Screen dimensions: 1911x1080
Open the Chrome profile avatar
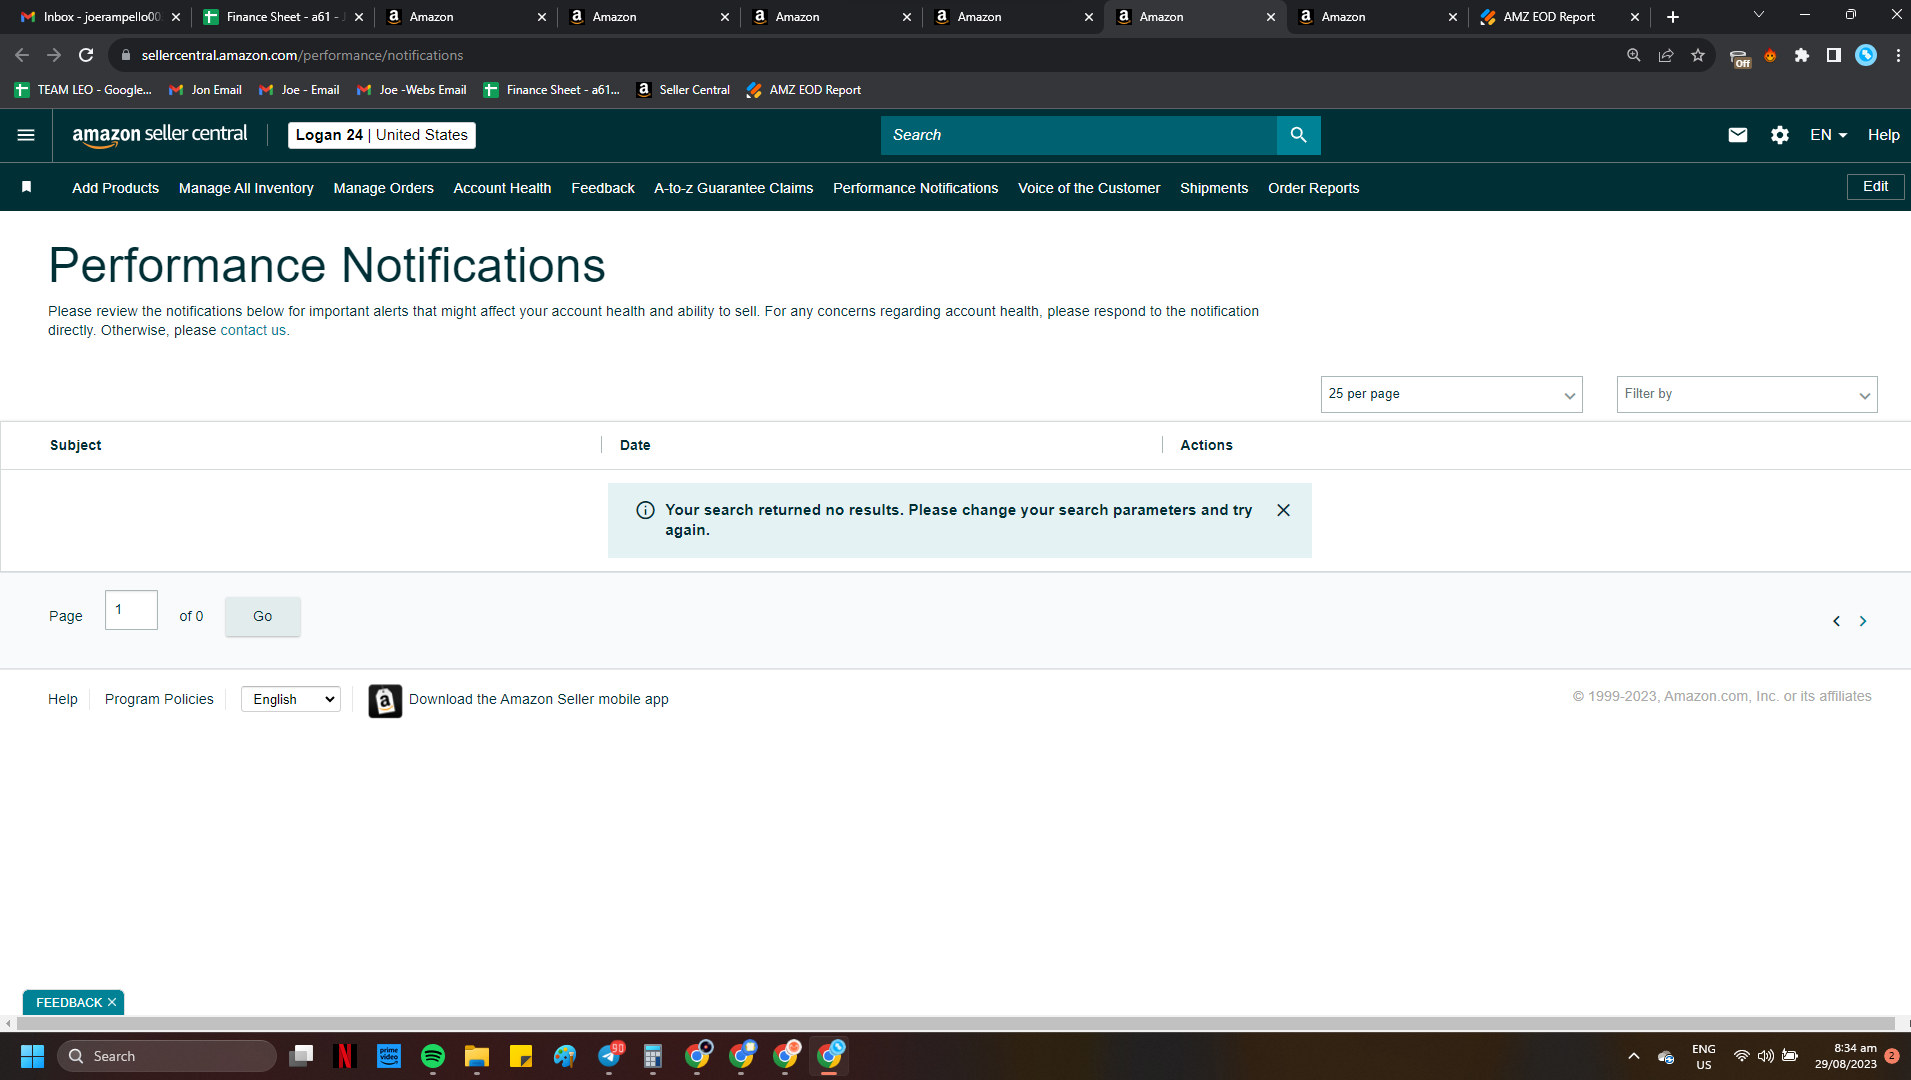[1866, 55]
